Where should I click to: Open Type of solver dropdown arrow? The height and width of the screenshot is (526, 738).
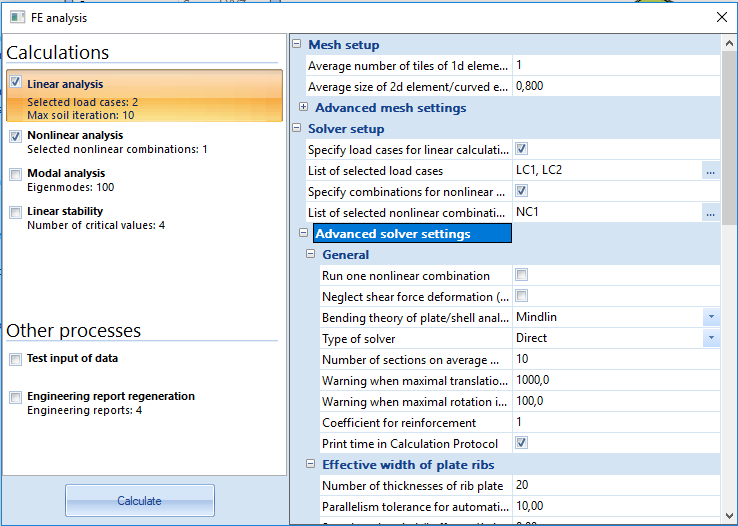[x=710, y=338]
